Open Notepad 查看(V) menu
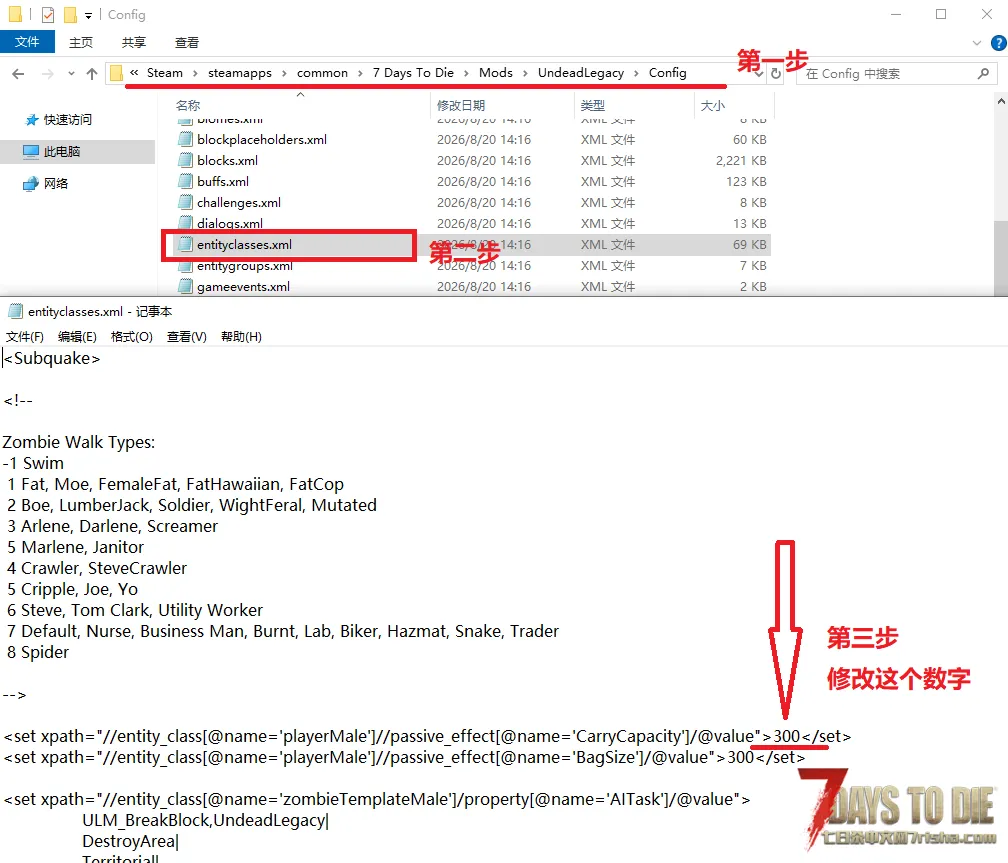1008x863 pixels. click(186, 336)
